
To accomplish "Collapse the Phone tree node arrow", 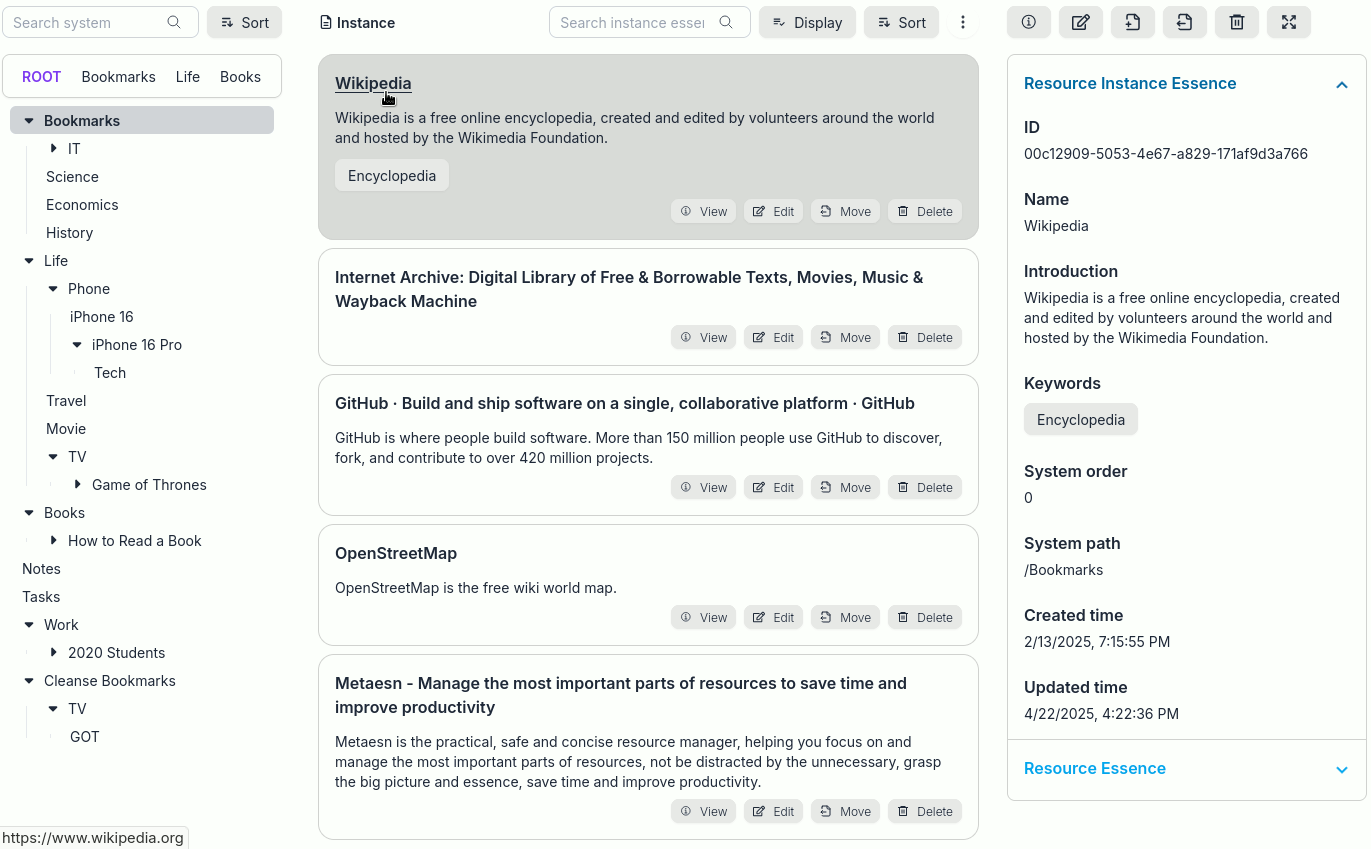I will [53, 288].
